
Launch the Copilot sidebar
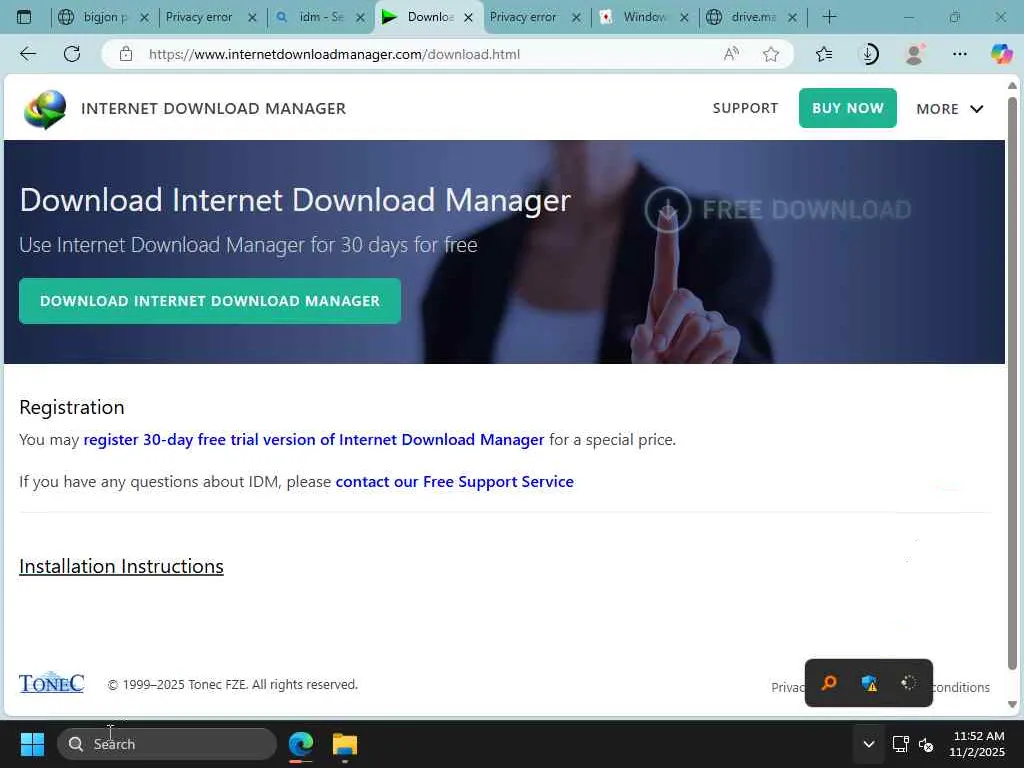point(1001,54)
